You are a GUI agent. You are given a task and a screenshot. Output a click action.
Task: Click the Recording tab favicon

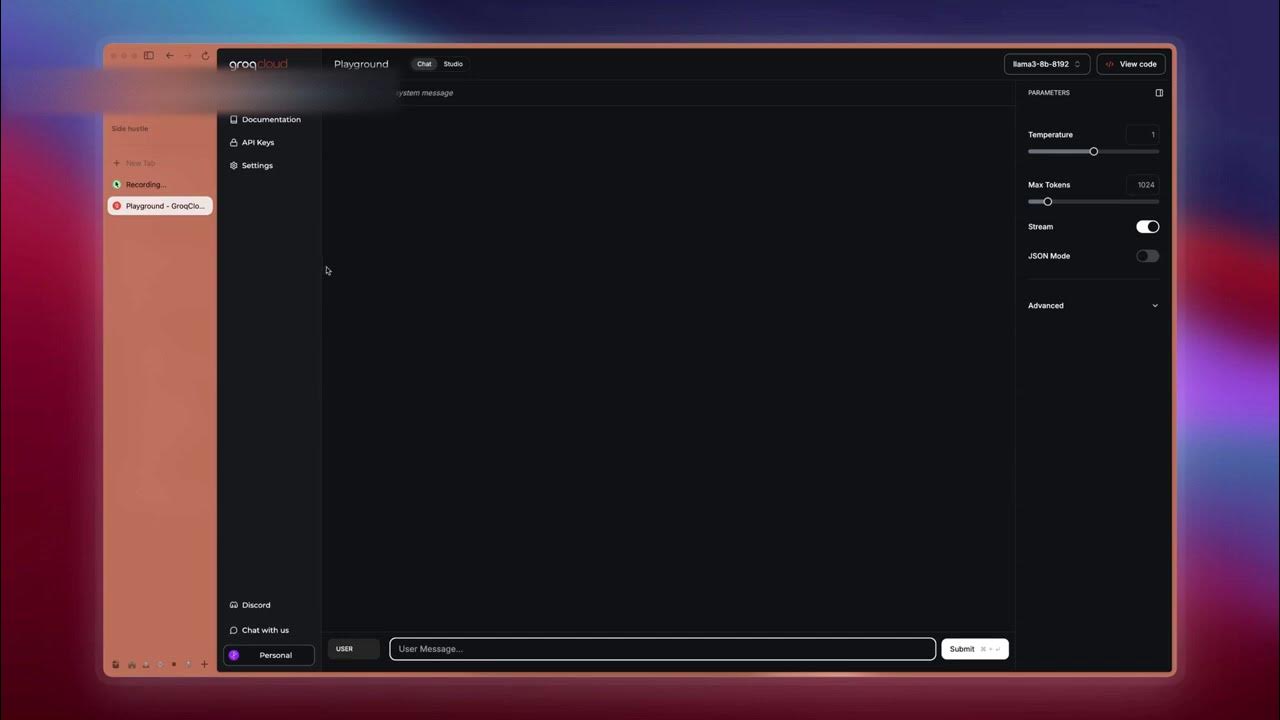(x=117, y=185)
